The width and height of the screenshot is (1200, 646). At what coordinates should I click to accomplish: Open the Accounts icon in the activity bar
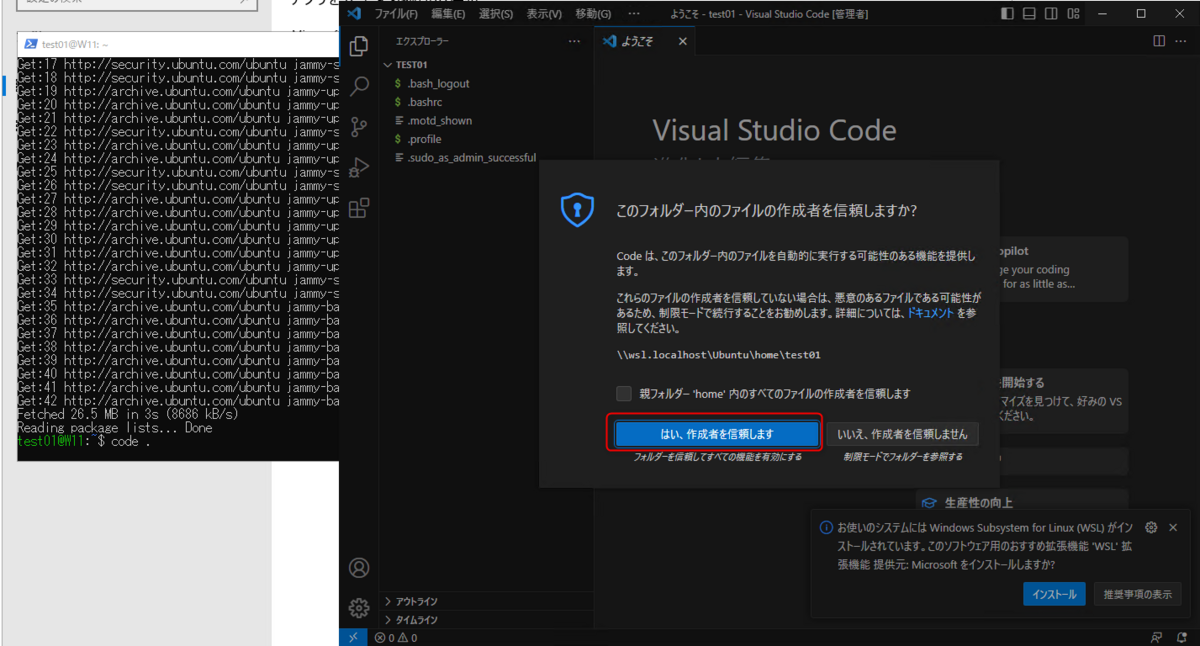[x=359, y=568]
